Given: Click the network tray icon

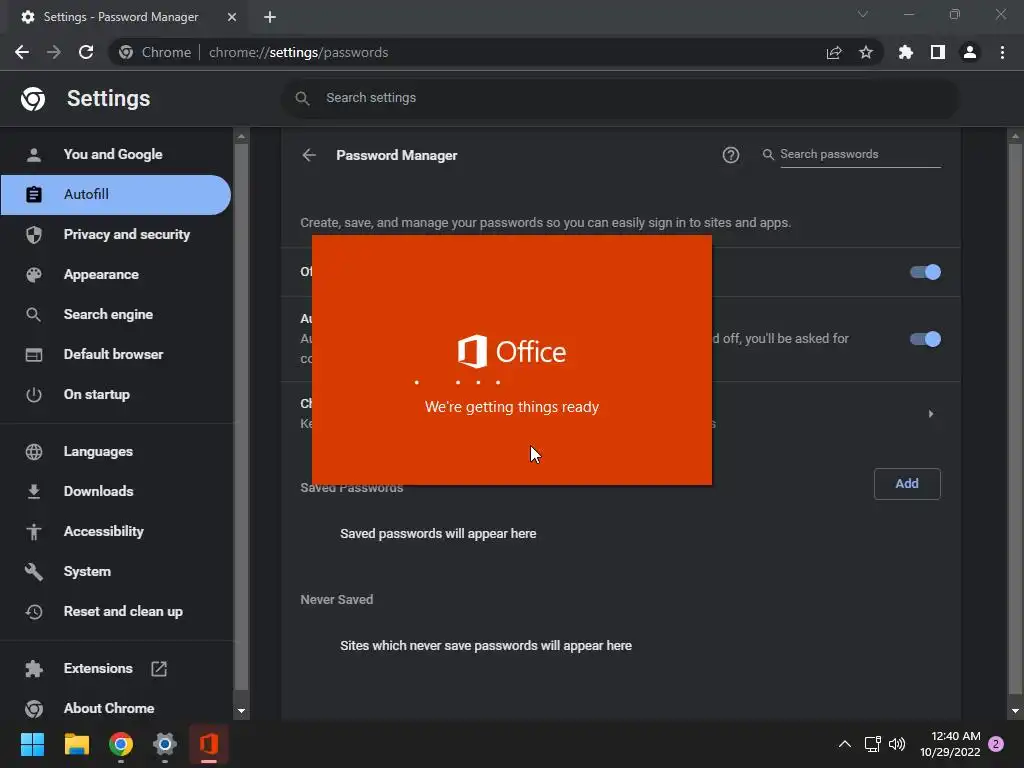Looking at the screenshot, I should pyautogui.click(x=872, y=744).
